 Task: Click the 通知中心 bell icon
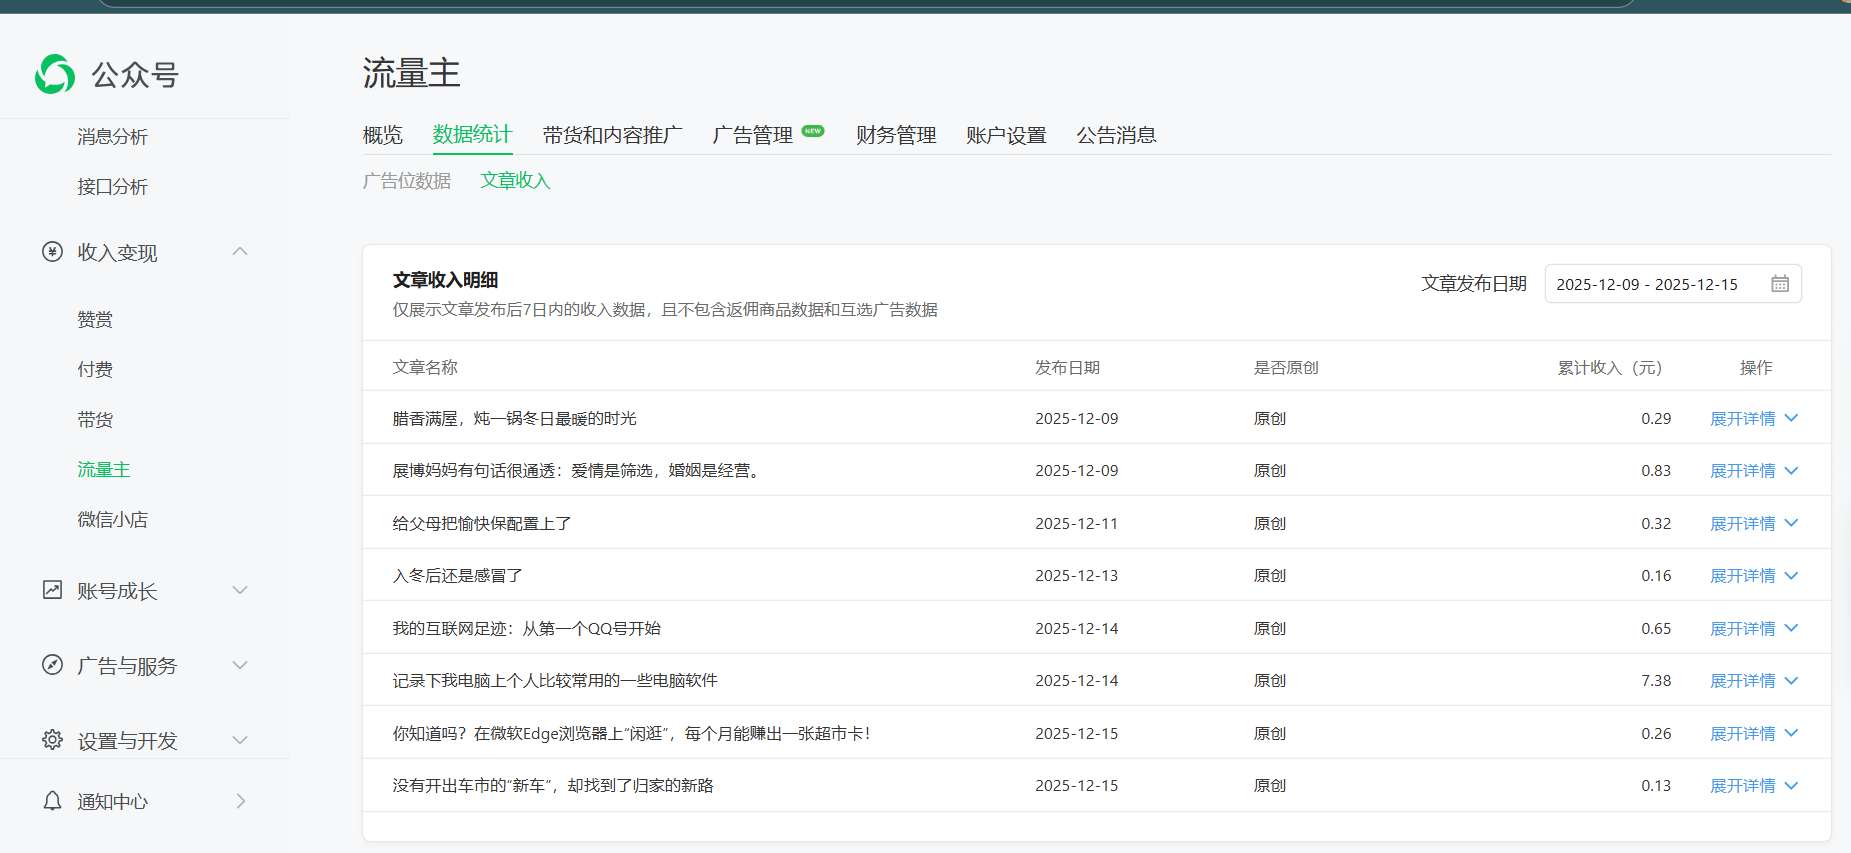pos(52,801)
